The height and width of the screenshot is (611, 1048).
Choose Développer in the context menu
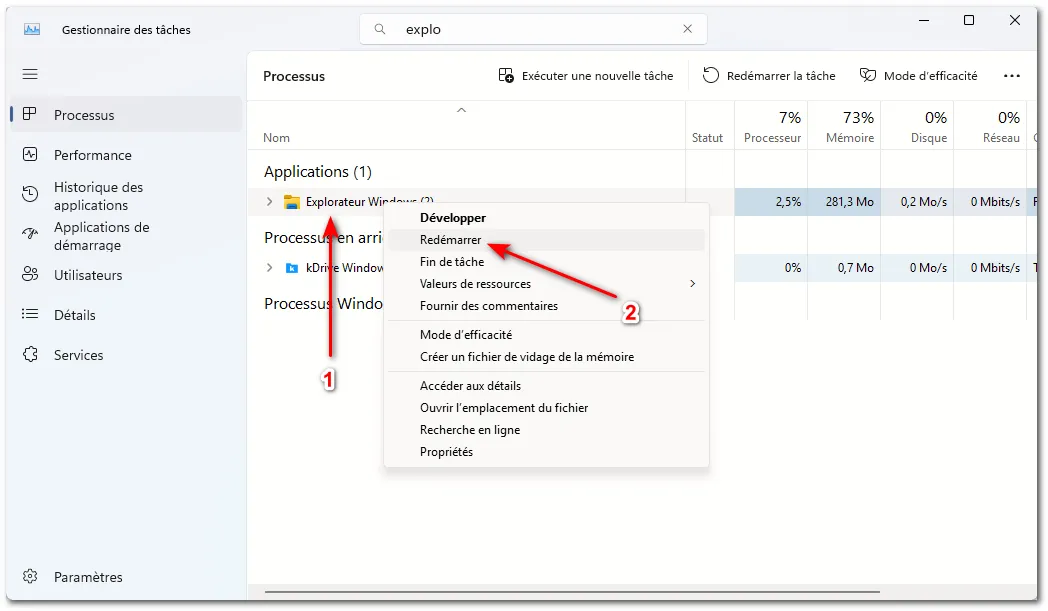[x=546, y=218]
